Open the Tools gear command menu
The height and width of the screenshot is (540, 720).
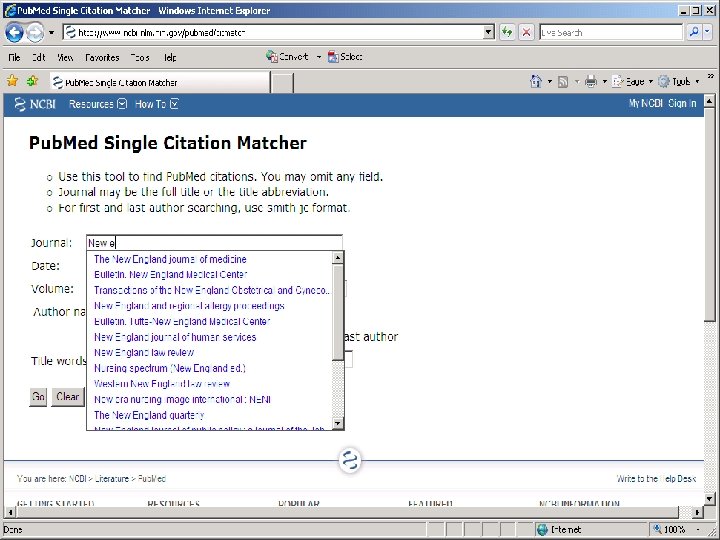[x=679, y=82]
